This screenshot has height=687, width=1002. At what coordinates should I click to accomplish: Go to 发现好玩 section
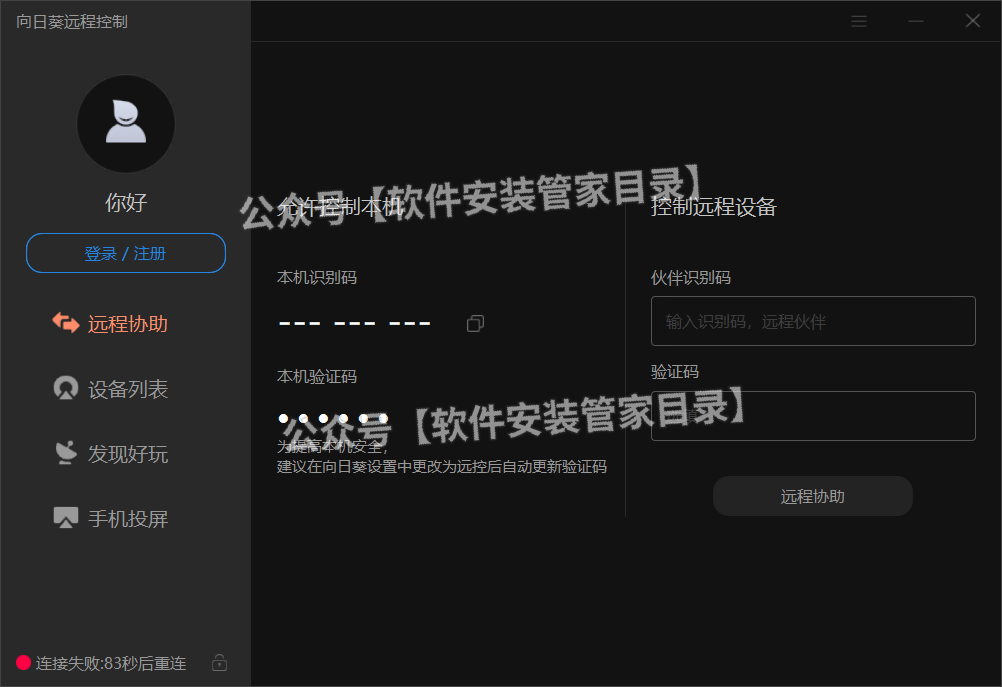click(x=111, y=454)
